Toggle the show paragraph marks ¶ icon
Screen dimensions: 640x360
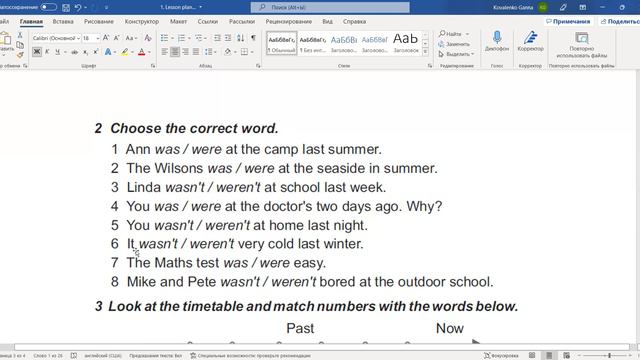[x=253, y=38]
